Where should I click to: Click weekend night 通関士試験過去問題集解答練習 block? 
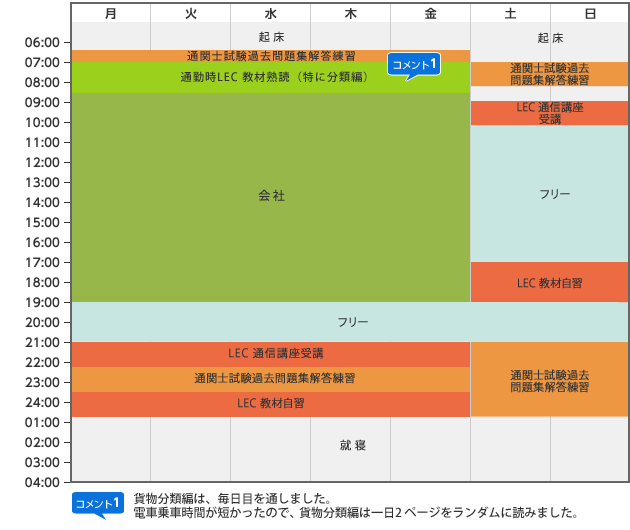[549, 379]
